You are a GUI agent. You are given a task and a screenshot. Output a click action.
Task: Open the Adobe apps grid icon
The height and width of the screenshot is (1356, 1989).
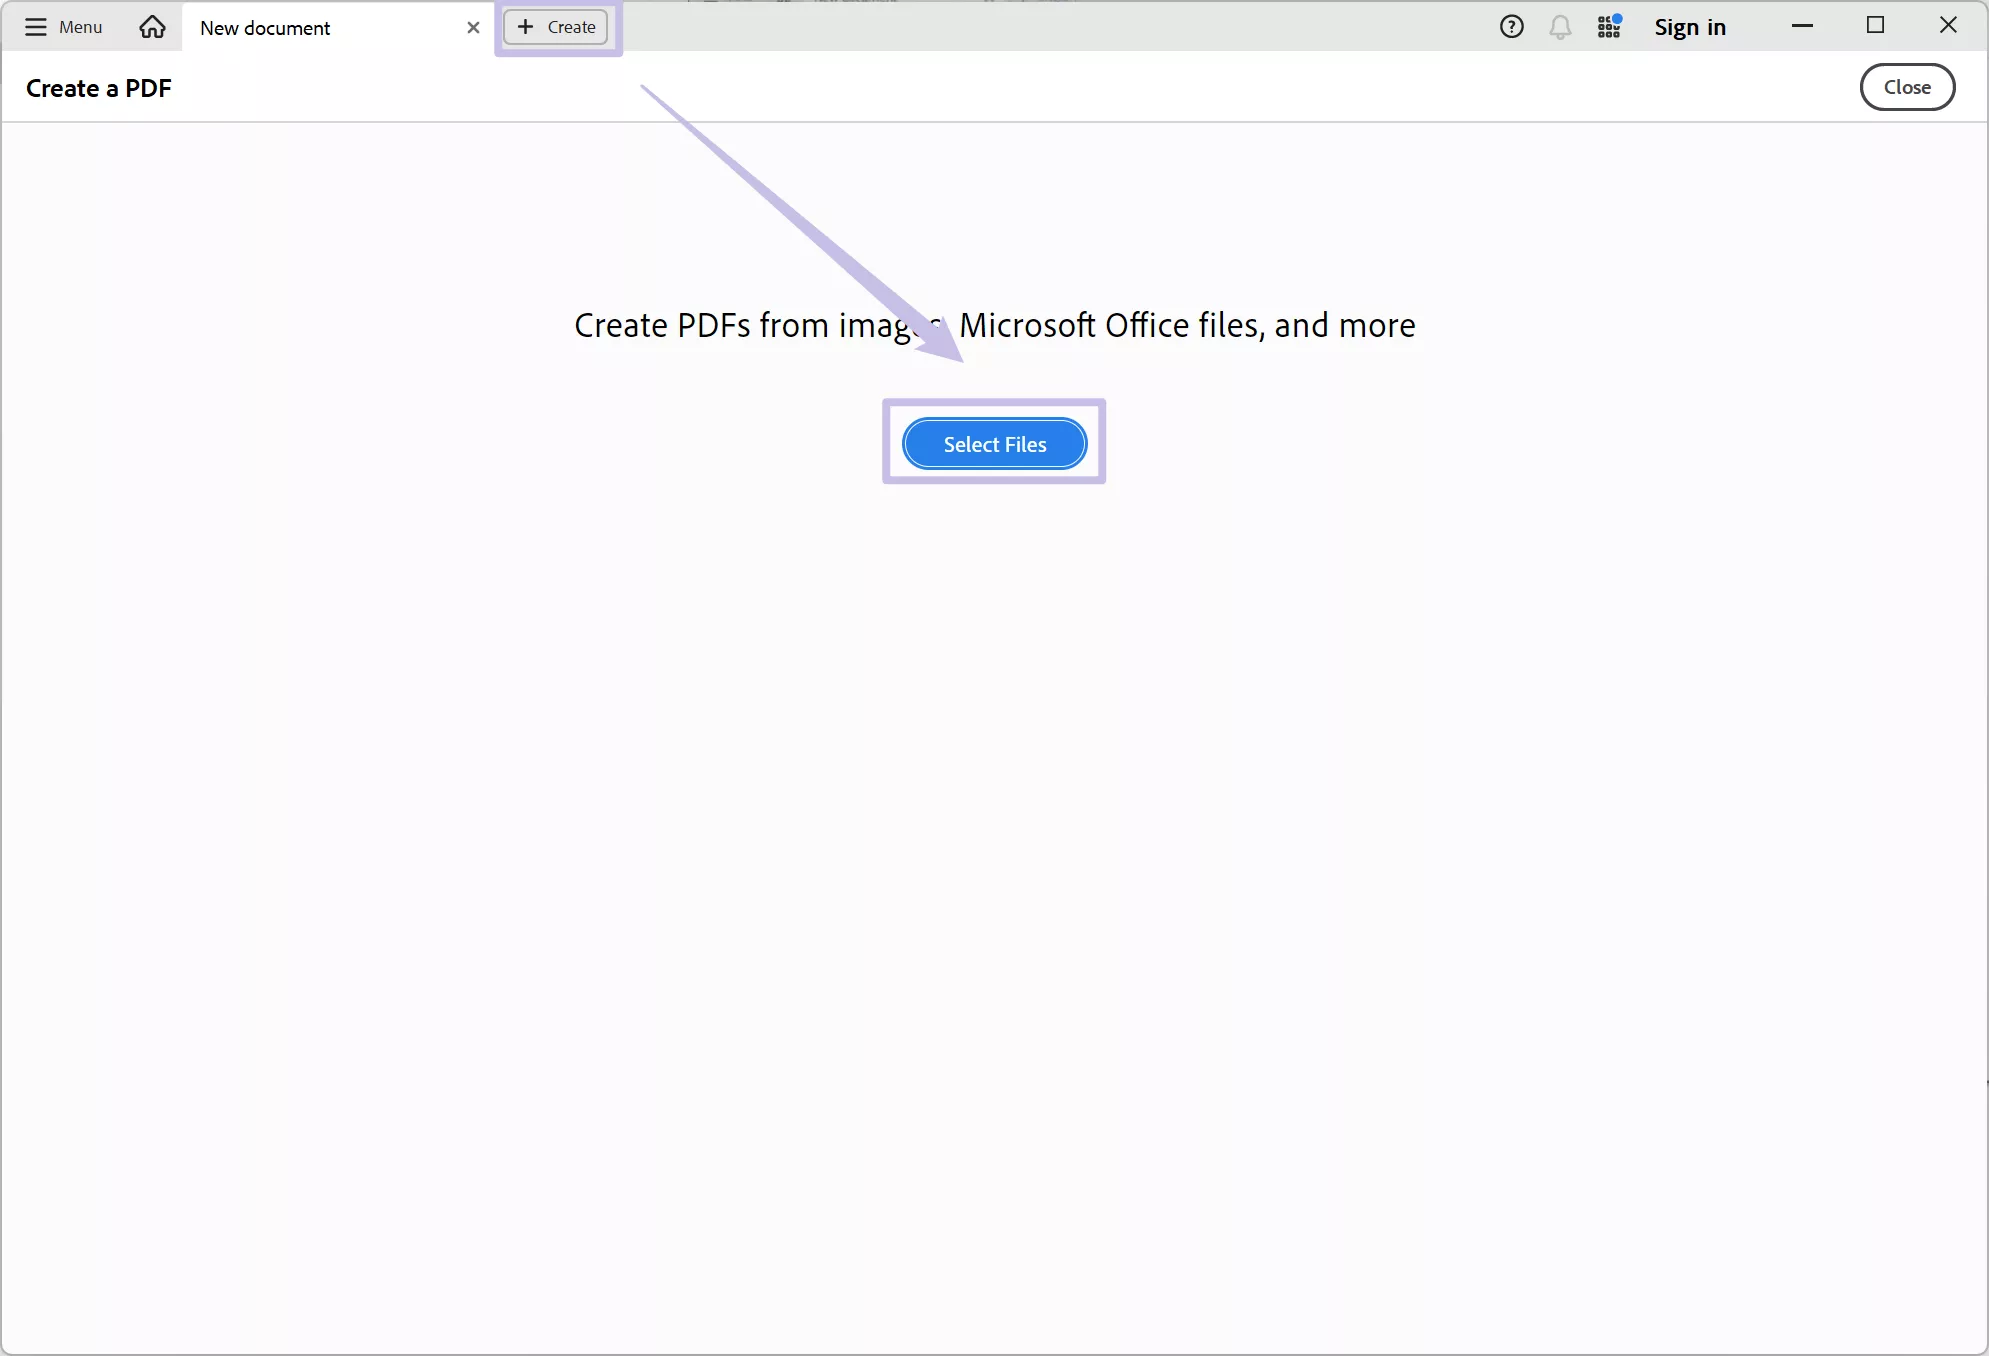click(1608, 27)
